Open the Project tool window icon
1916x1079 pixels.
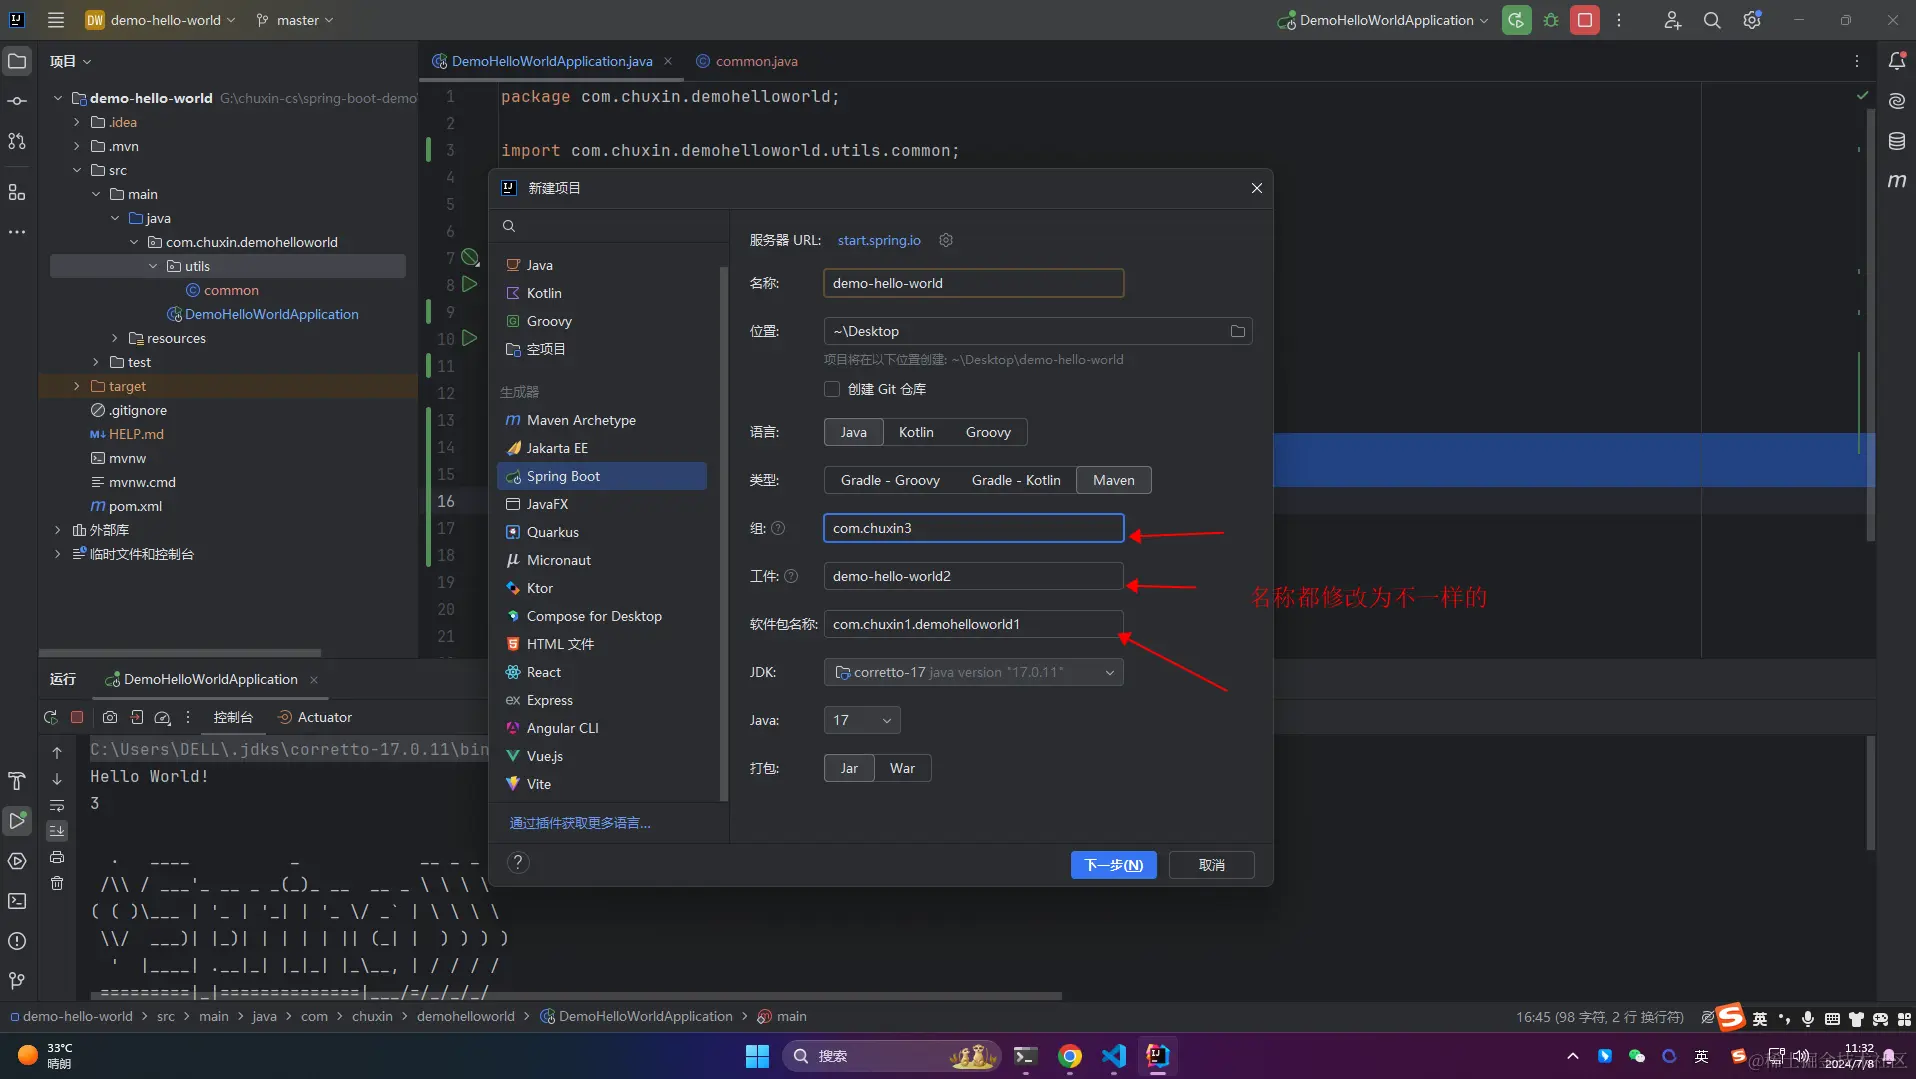coord(17,61)
